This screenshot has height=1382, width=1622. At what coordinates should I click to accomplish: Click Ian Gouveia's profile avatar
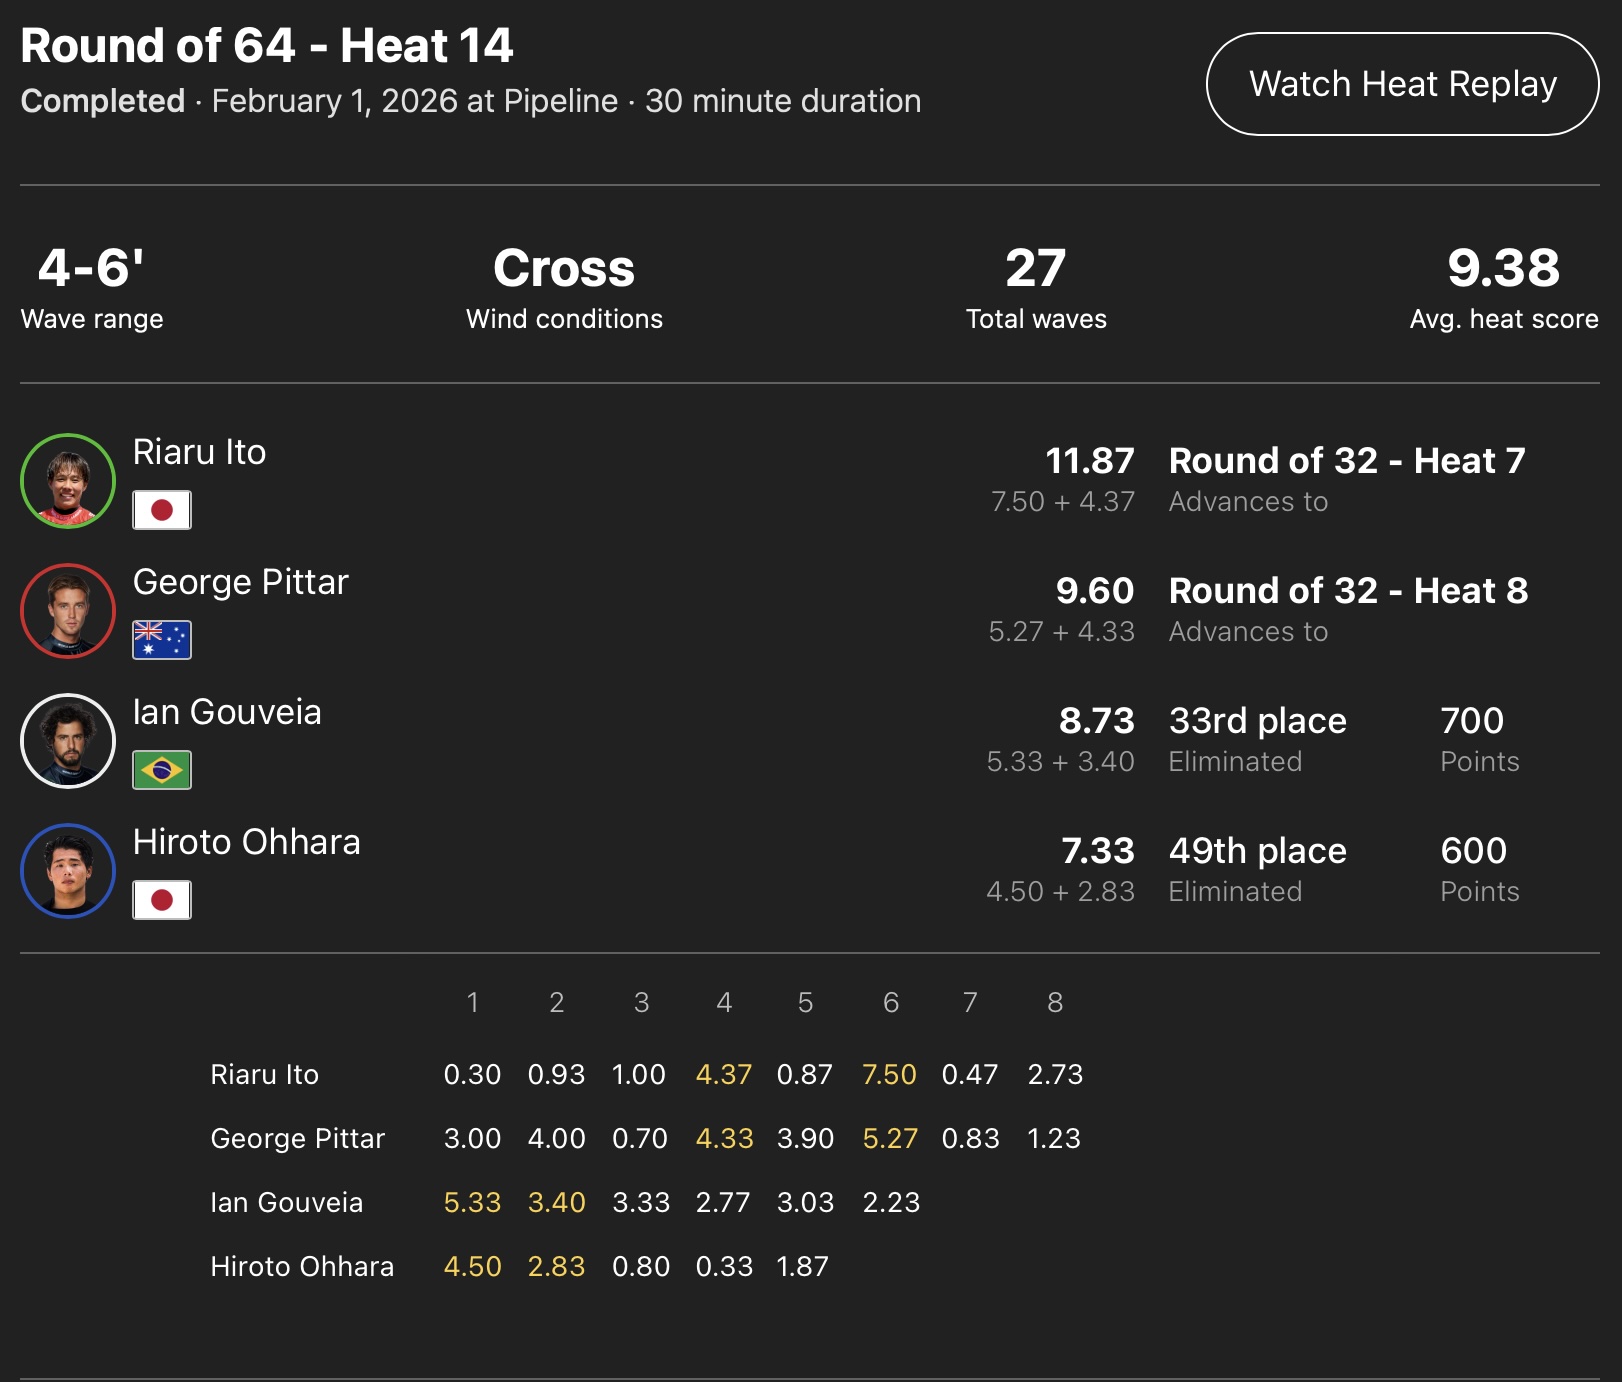68,741
